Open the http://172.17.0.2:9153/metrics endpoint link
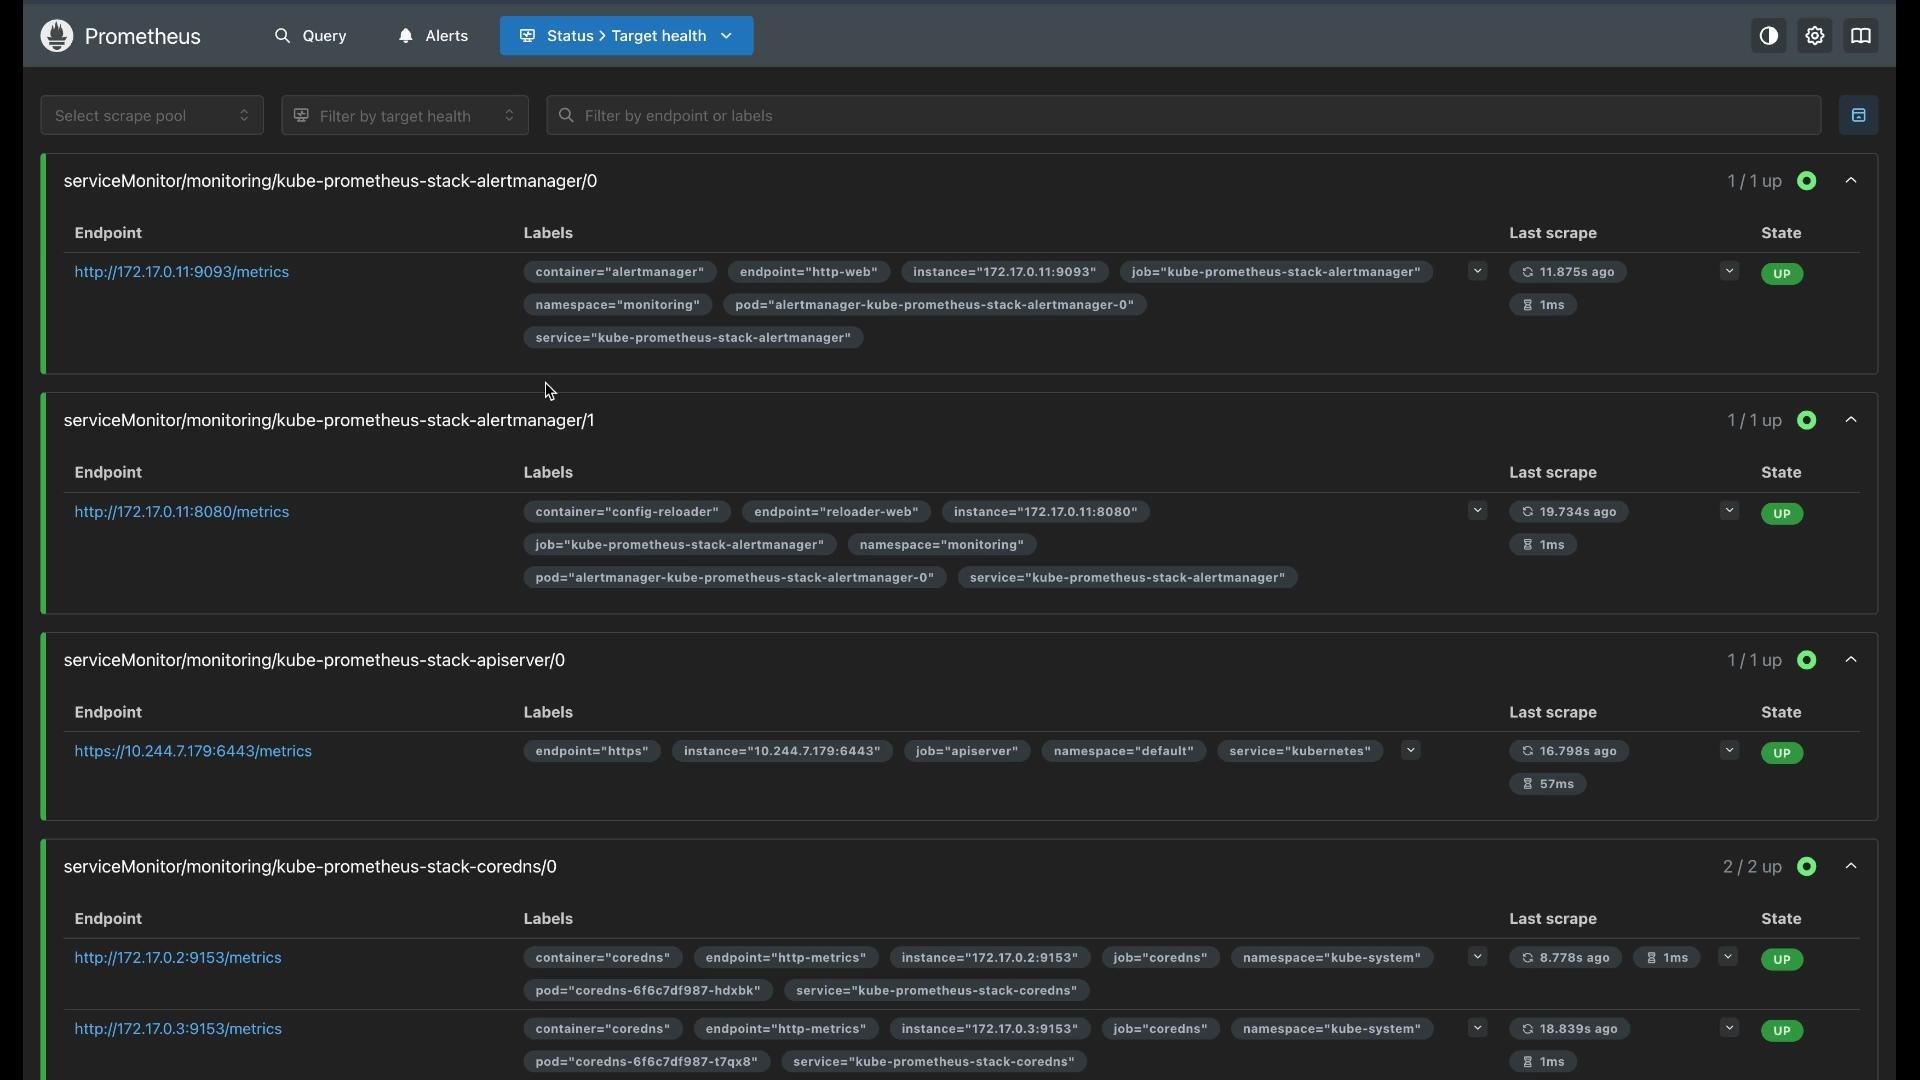The width and height of the screenshot is (1920, 1080). [x=179, y=959]
